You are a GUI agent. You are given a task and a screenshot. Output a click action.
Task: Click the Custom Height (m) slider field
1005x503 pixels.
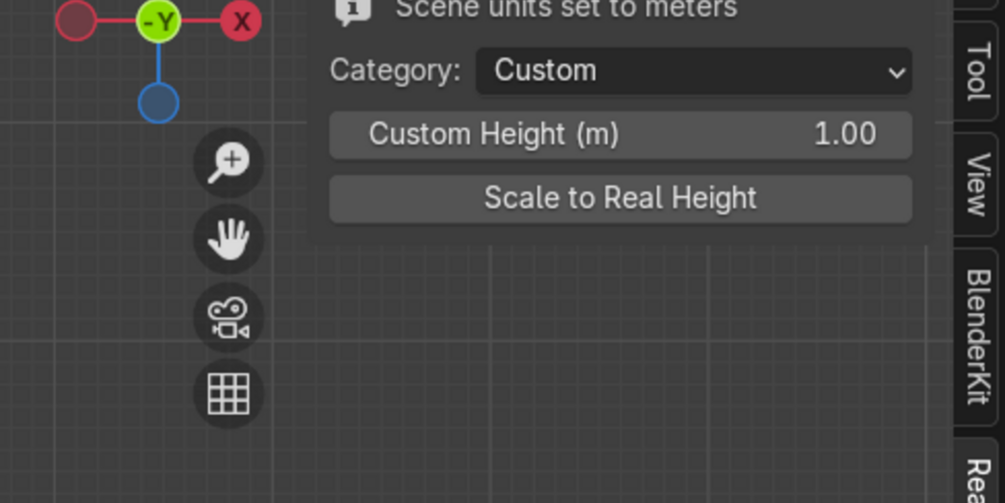tap(620, 134)
